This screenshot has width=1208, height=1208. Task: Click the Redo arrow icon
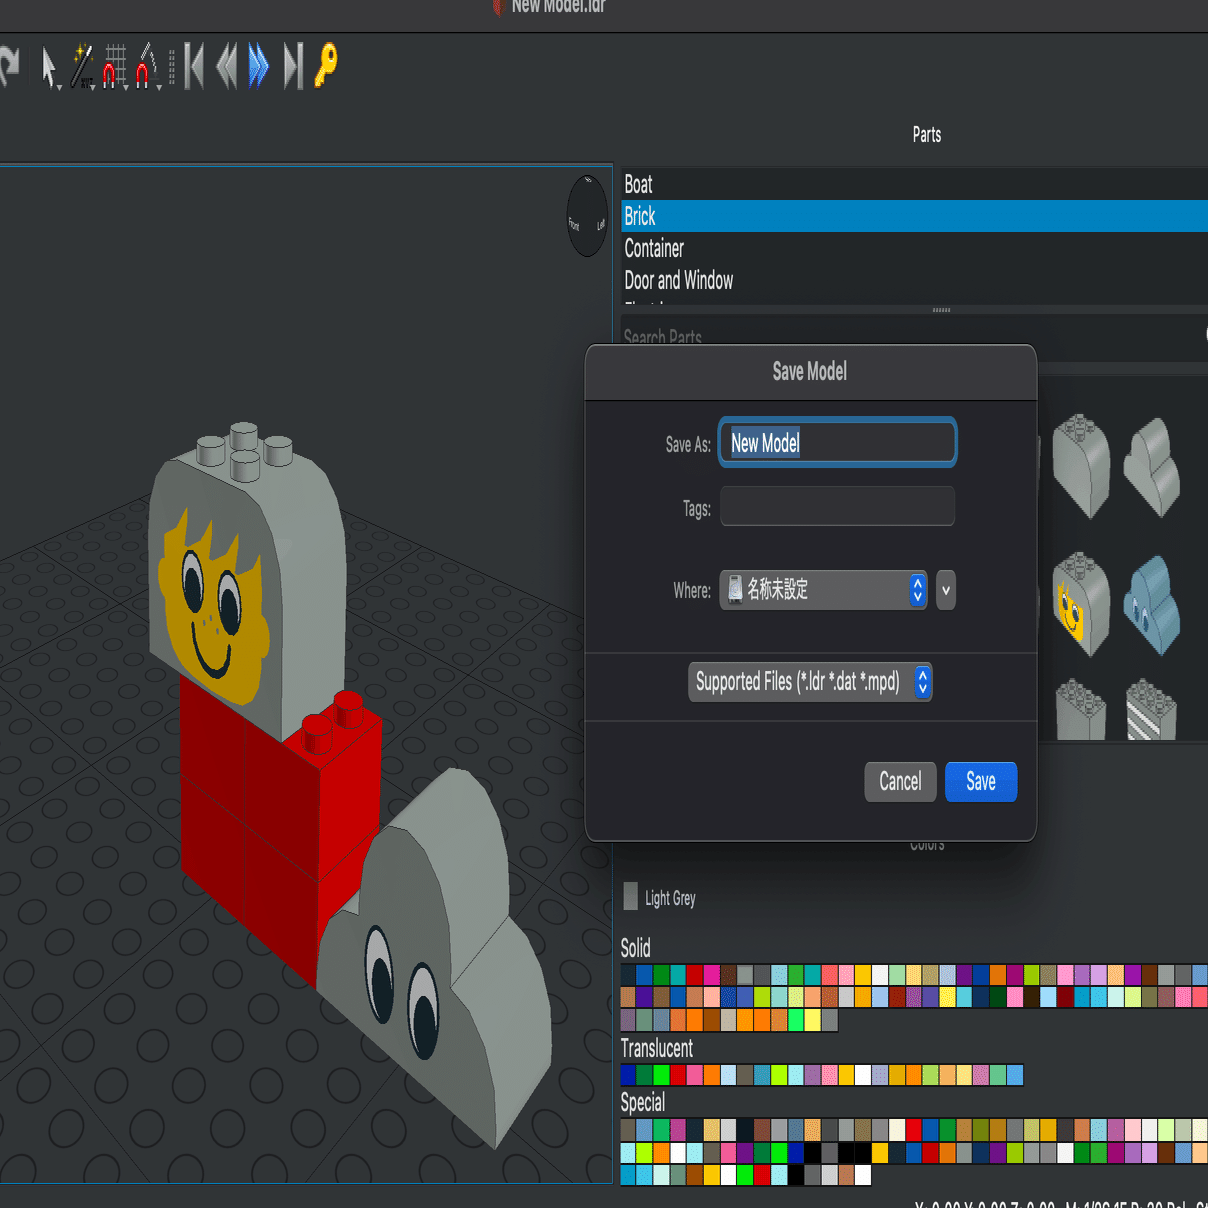pos(9,66)
